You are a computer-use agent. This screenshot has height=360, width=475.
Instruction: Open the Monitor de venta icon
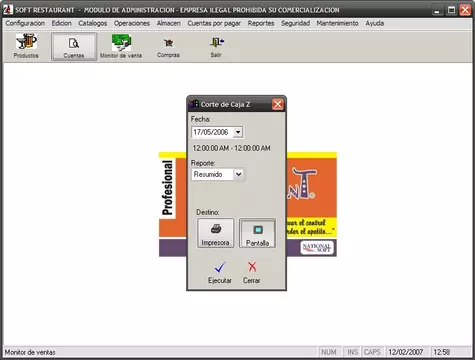(x=121, y=42)
